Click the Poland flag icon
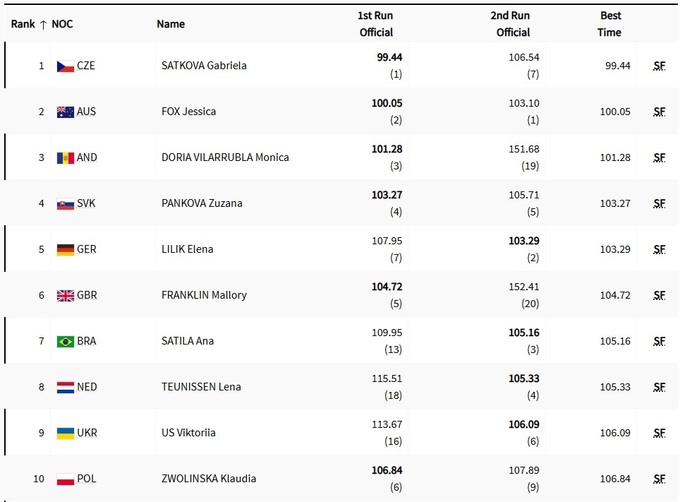680x502 pixels. [x=65, y=480]
